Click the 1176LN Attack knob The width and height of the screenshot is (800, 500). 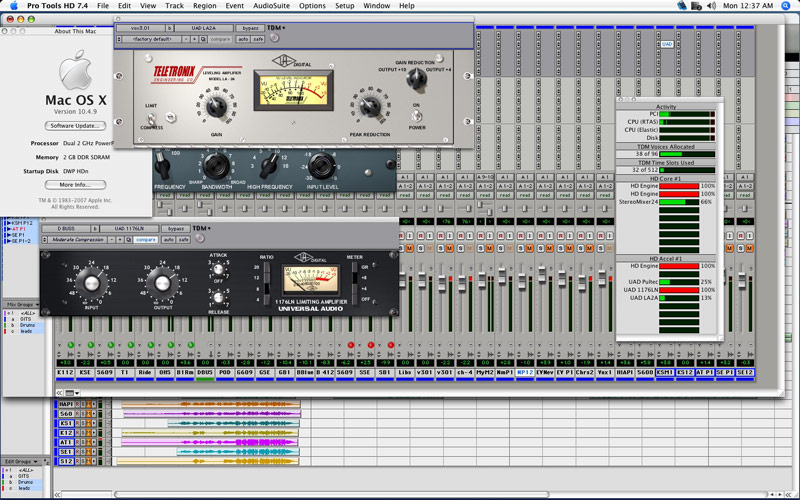pos(218,268)
